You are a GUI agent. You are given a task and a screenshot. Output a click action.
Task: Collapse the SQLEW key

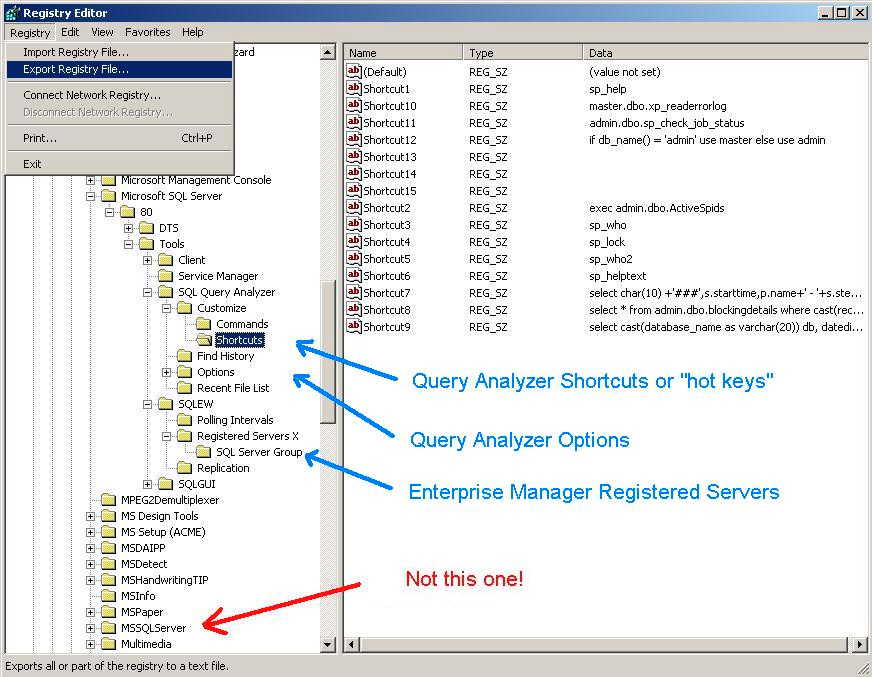click(x=147, y=404)
